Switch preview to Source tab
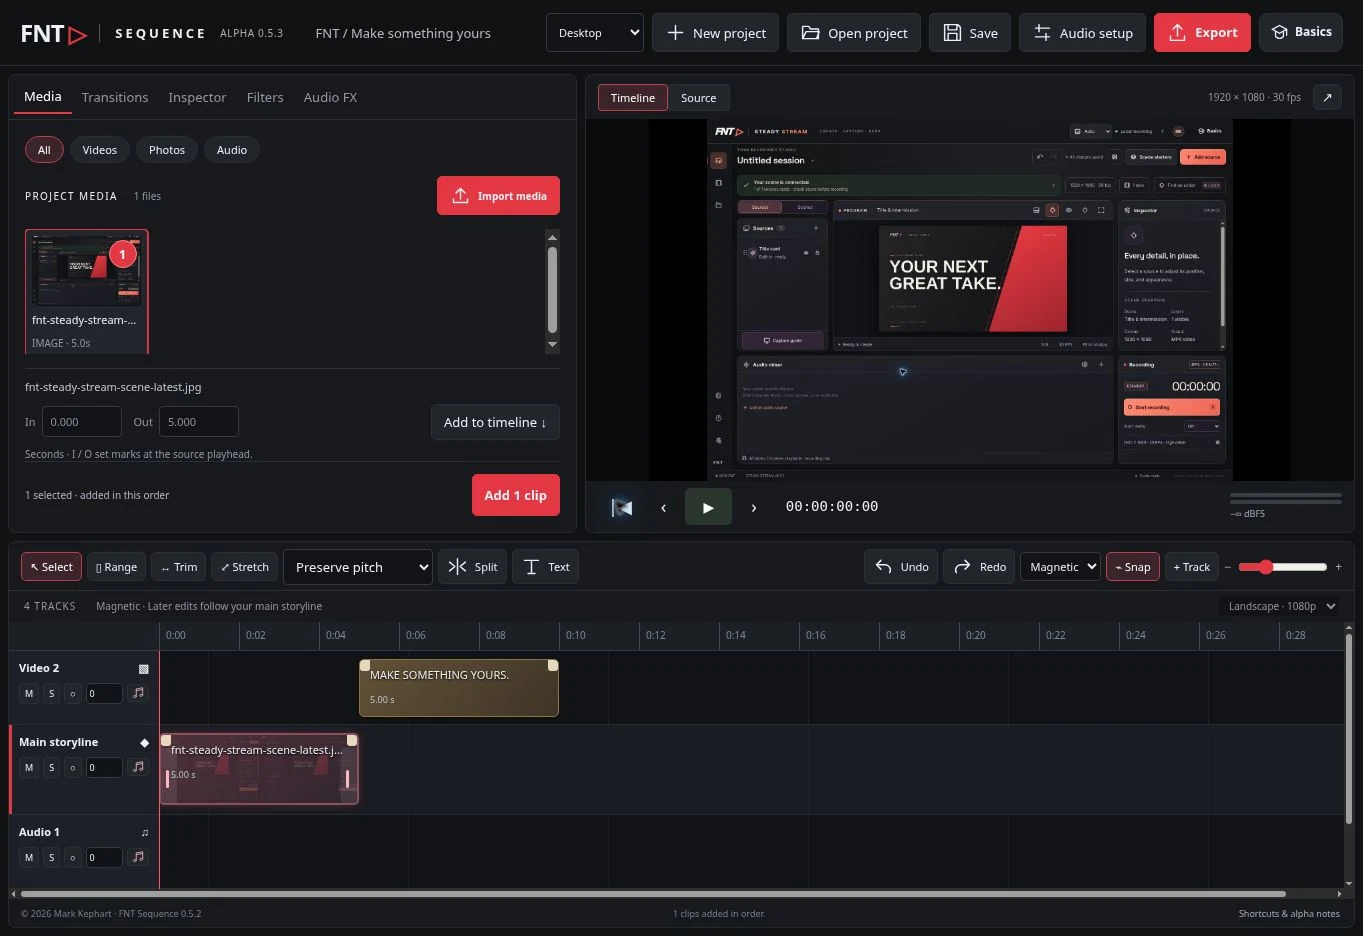Image resolution: width=1363 pixels, height=936 pixels. pos(698,98)
